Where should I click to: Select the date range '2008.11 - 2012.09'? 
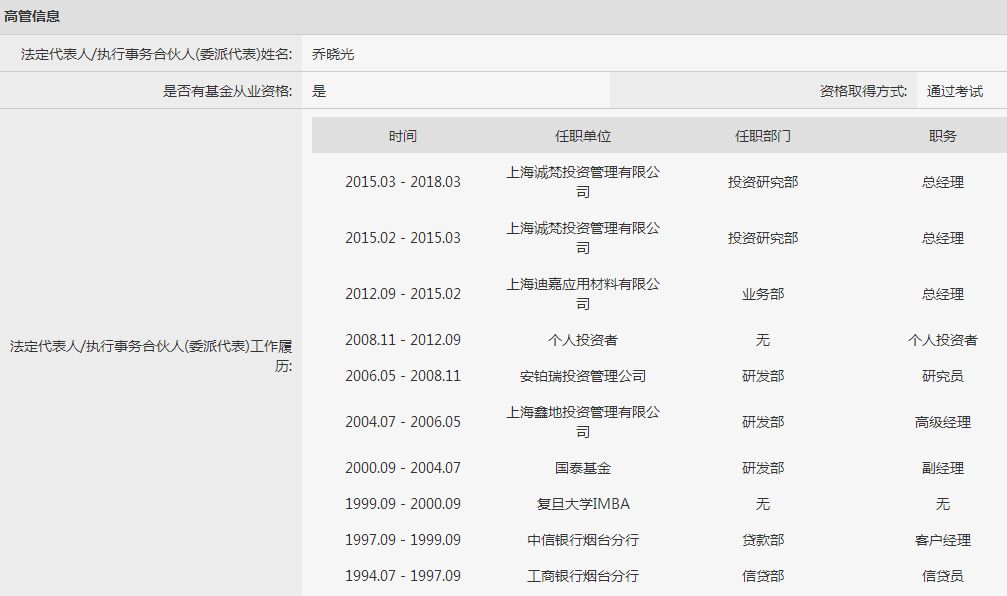pos(403,340)
